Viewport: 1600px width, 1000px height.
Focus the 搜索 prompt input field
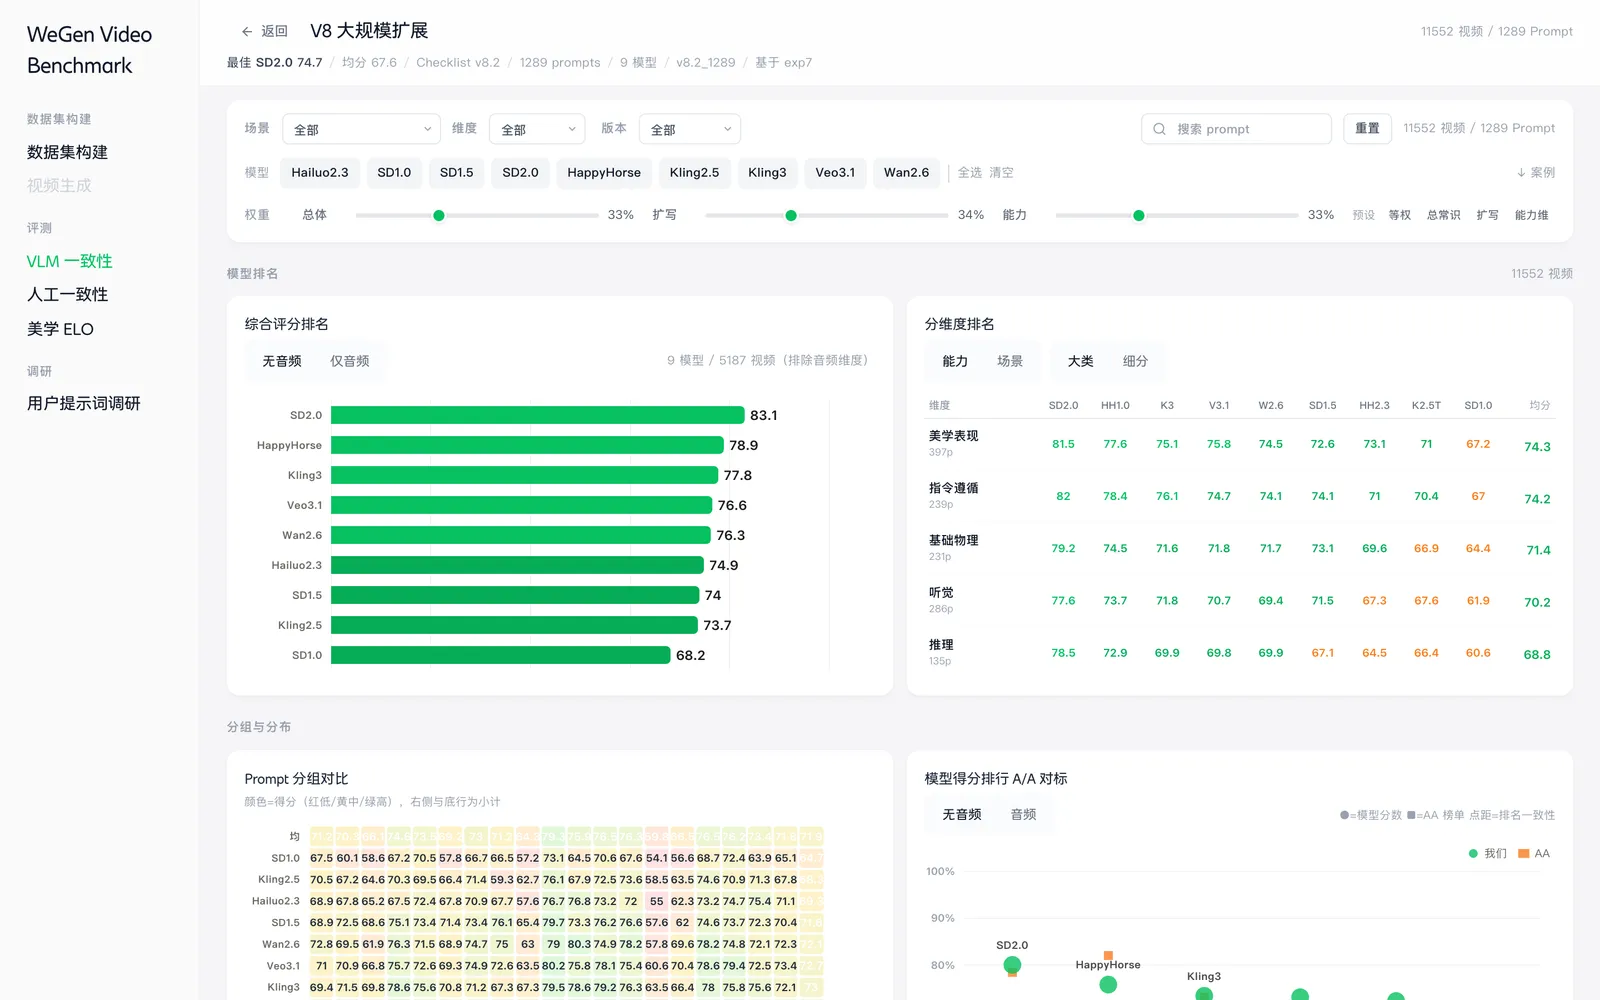pos(1236,129)
